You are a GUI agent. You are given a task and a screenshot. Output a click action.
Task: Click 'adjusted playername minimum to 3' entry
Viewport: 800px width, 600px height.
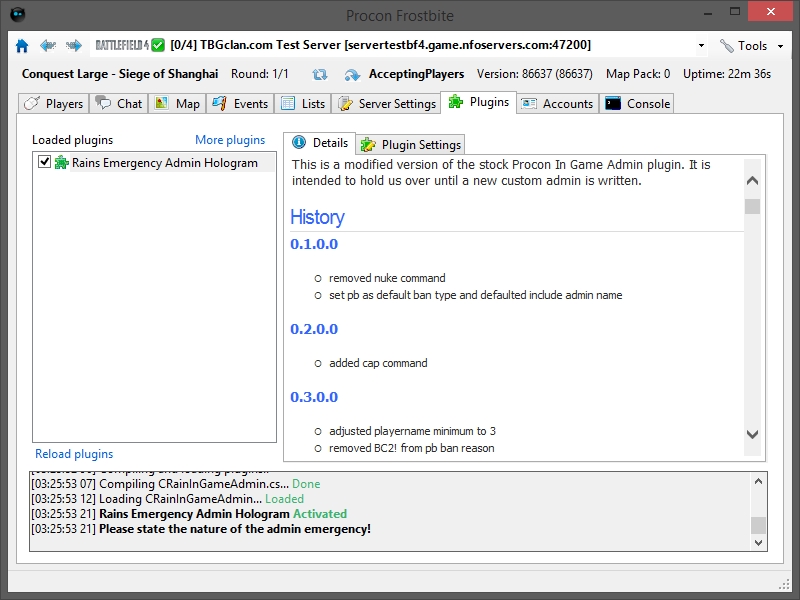[x=412, y=431]
